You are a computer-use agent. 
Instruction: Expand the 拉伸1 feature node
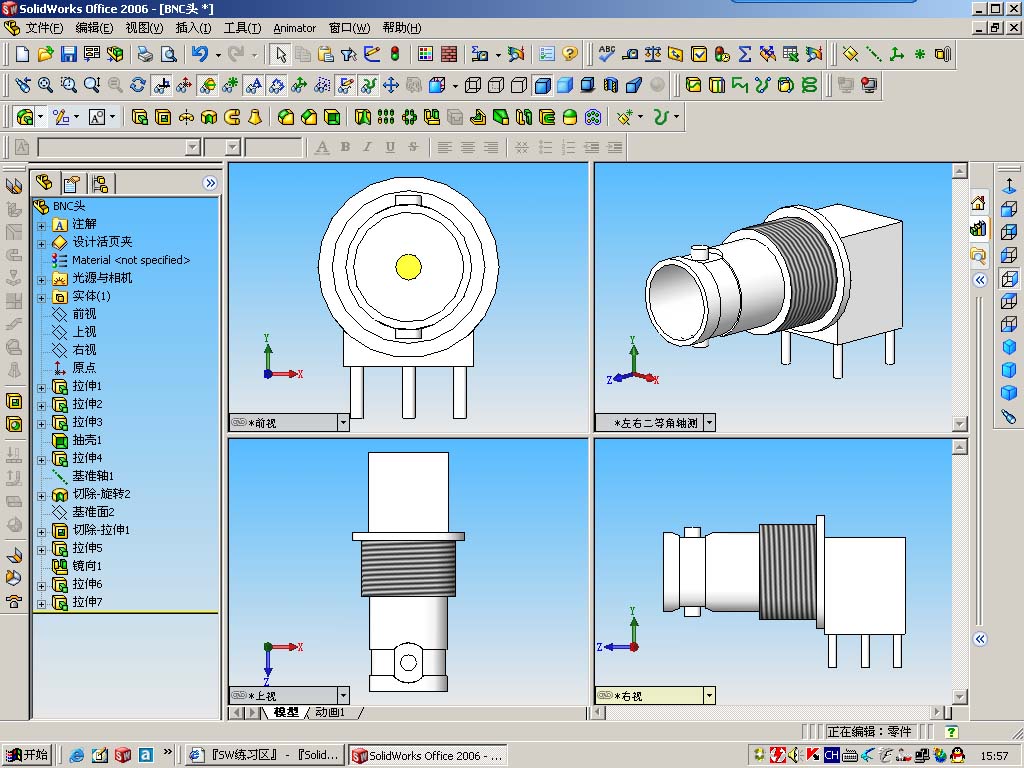[41, 388]
